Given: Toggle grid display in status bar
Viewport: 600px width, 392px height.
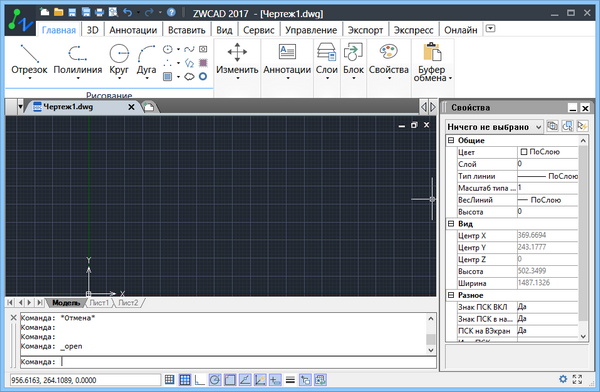Looking at the screenshot, I should click(x=184, y=380).
